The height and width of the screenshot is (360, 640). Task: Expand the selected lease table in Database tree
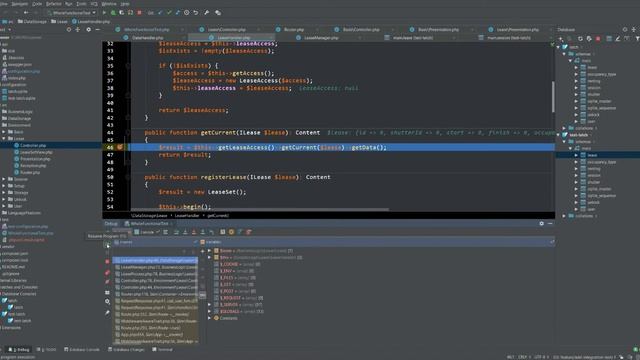(x=576, y=155)
